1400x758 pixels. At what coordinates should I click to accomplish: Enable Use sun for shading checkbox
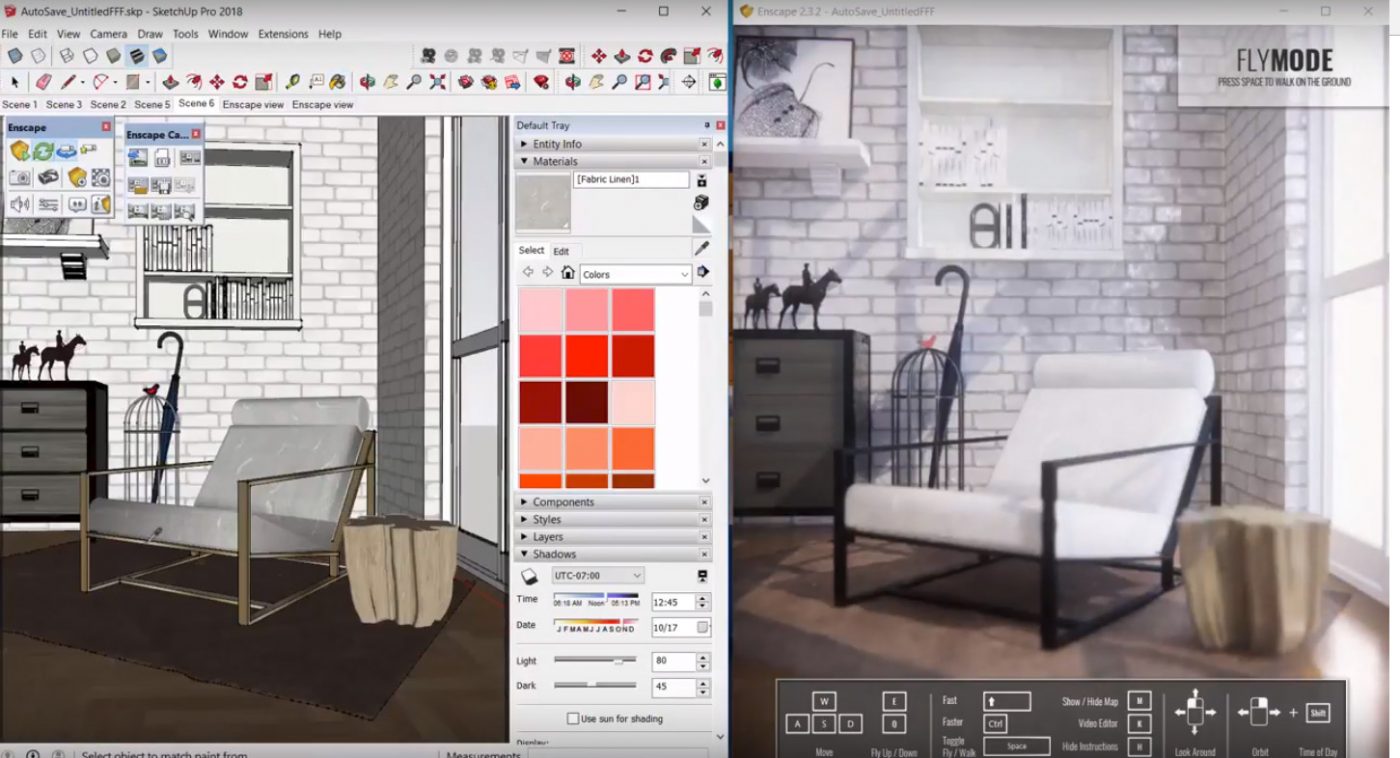coord(573,718)
